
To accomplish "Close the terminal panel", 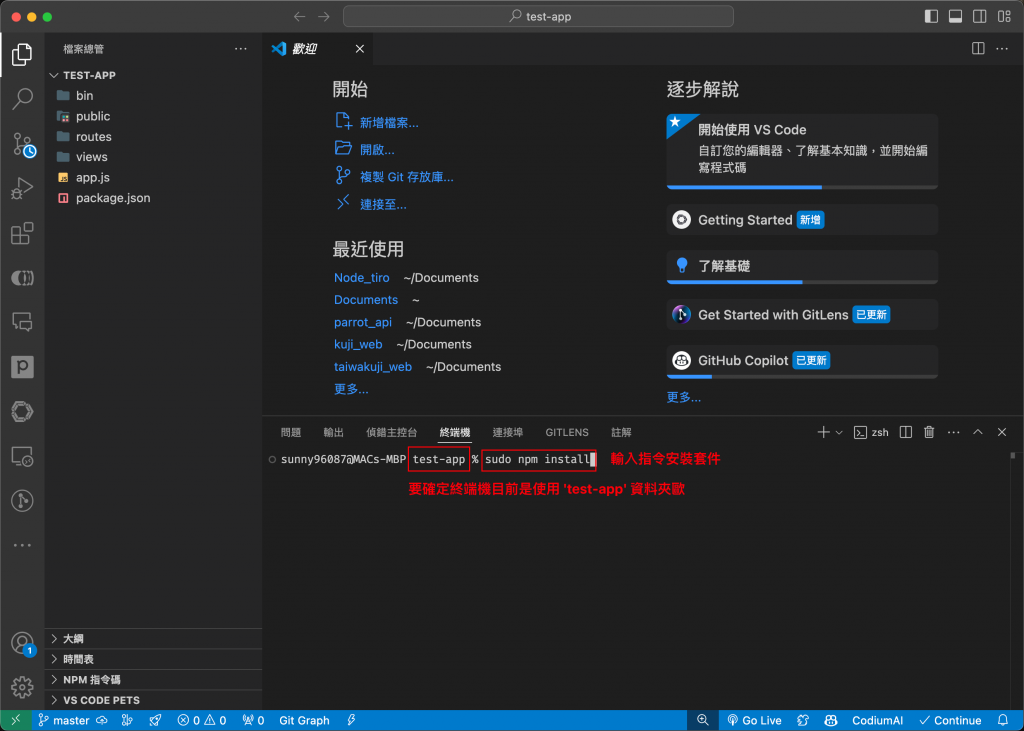I will [1002, 432].
